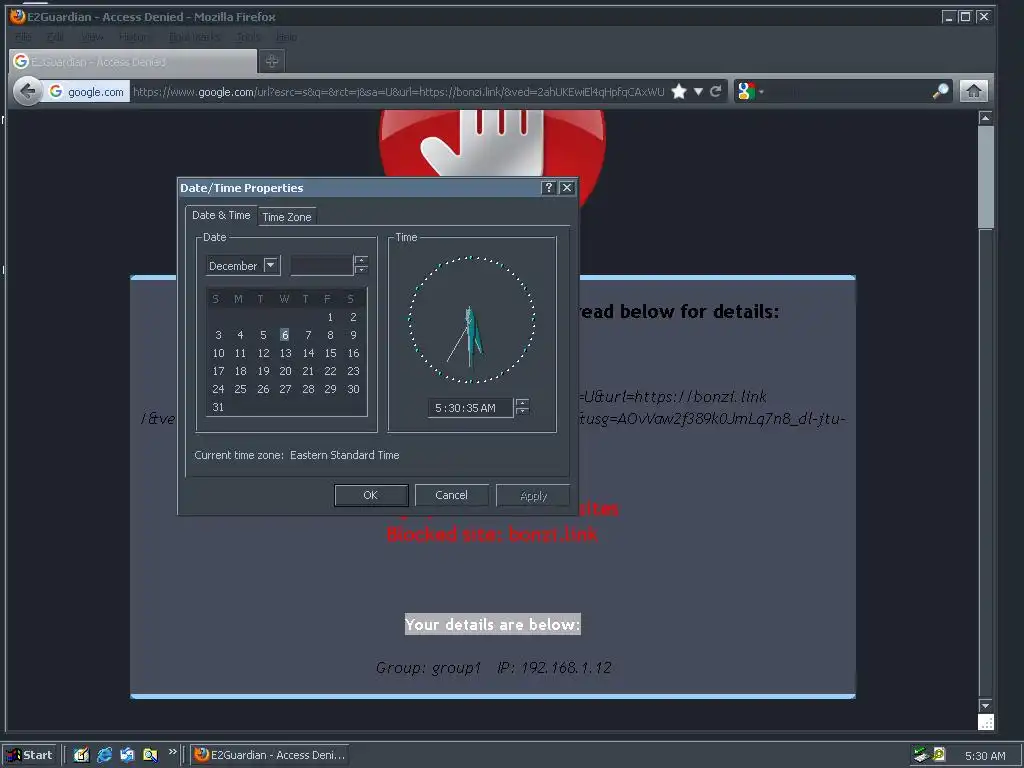Image resolution: width=1024 pixels, height=768 pixels.
Task: Open the Edit menu in Firefox
Action: coord(56,37)
